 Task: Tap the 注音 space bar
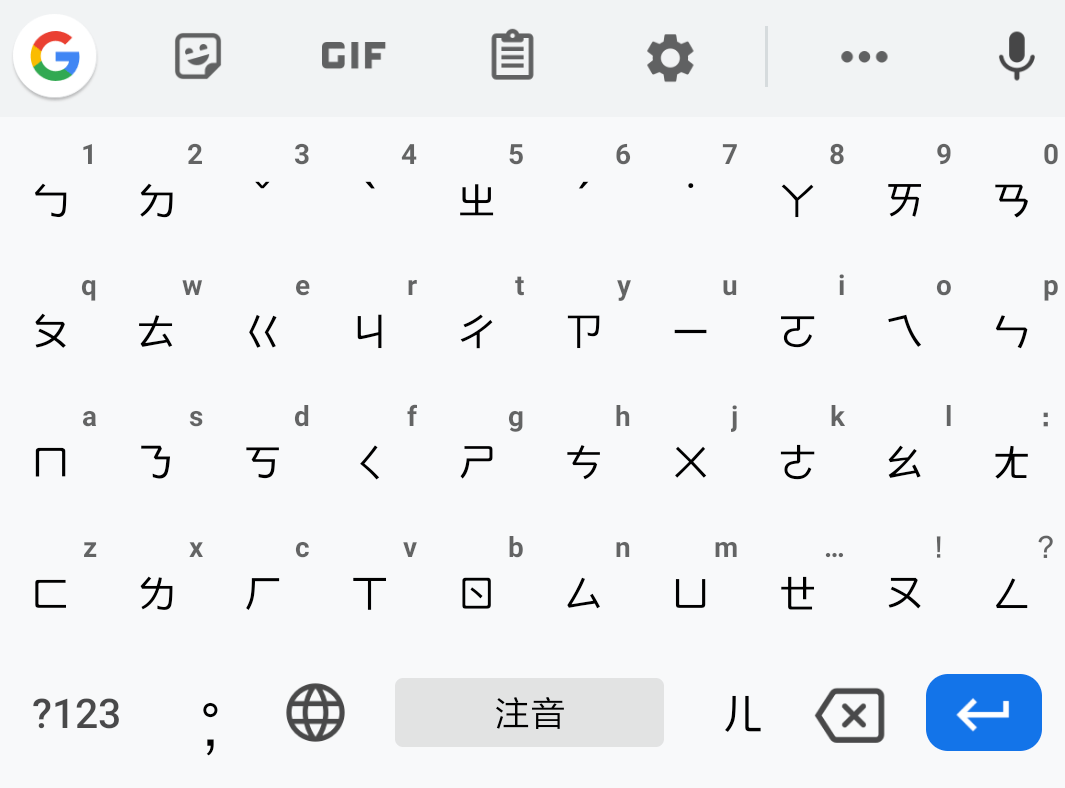pyautogui.click(x=529, y=713)
